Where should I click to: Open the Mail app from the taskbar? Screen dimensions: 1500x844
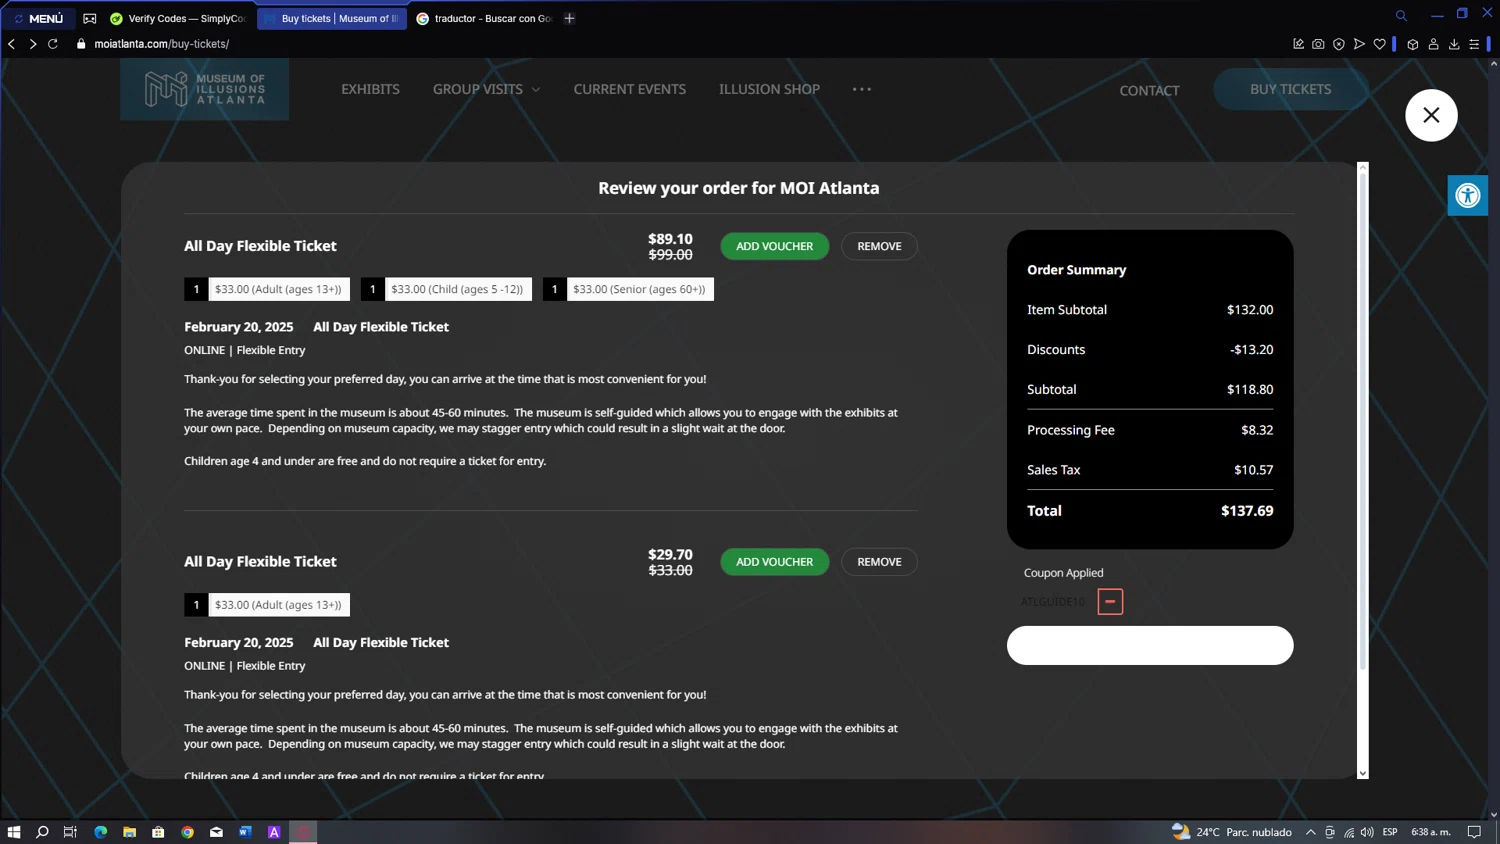click(216, 832)
